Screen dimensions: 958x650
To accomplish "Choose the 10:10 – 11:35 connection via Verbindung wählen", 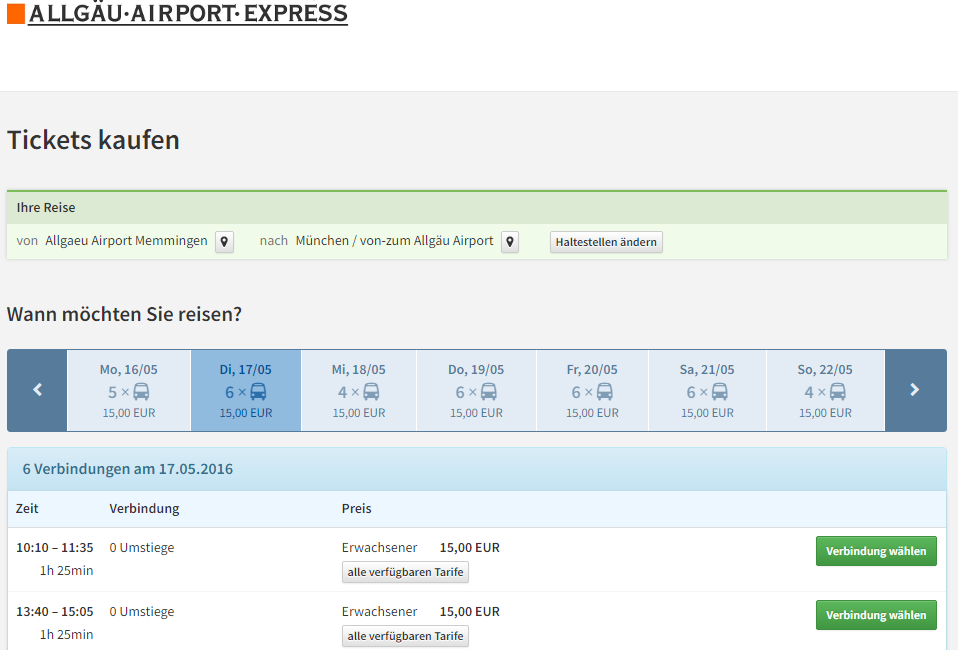I will tap(876, 551).
